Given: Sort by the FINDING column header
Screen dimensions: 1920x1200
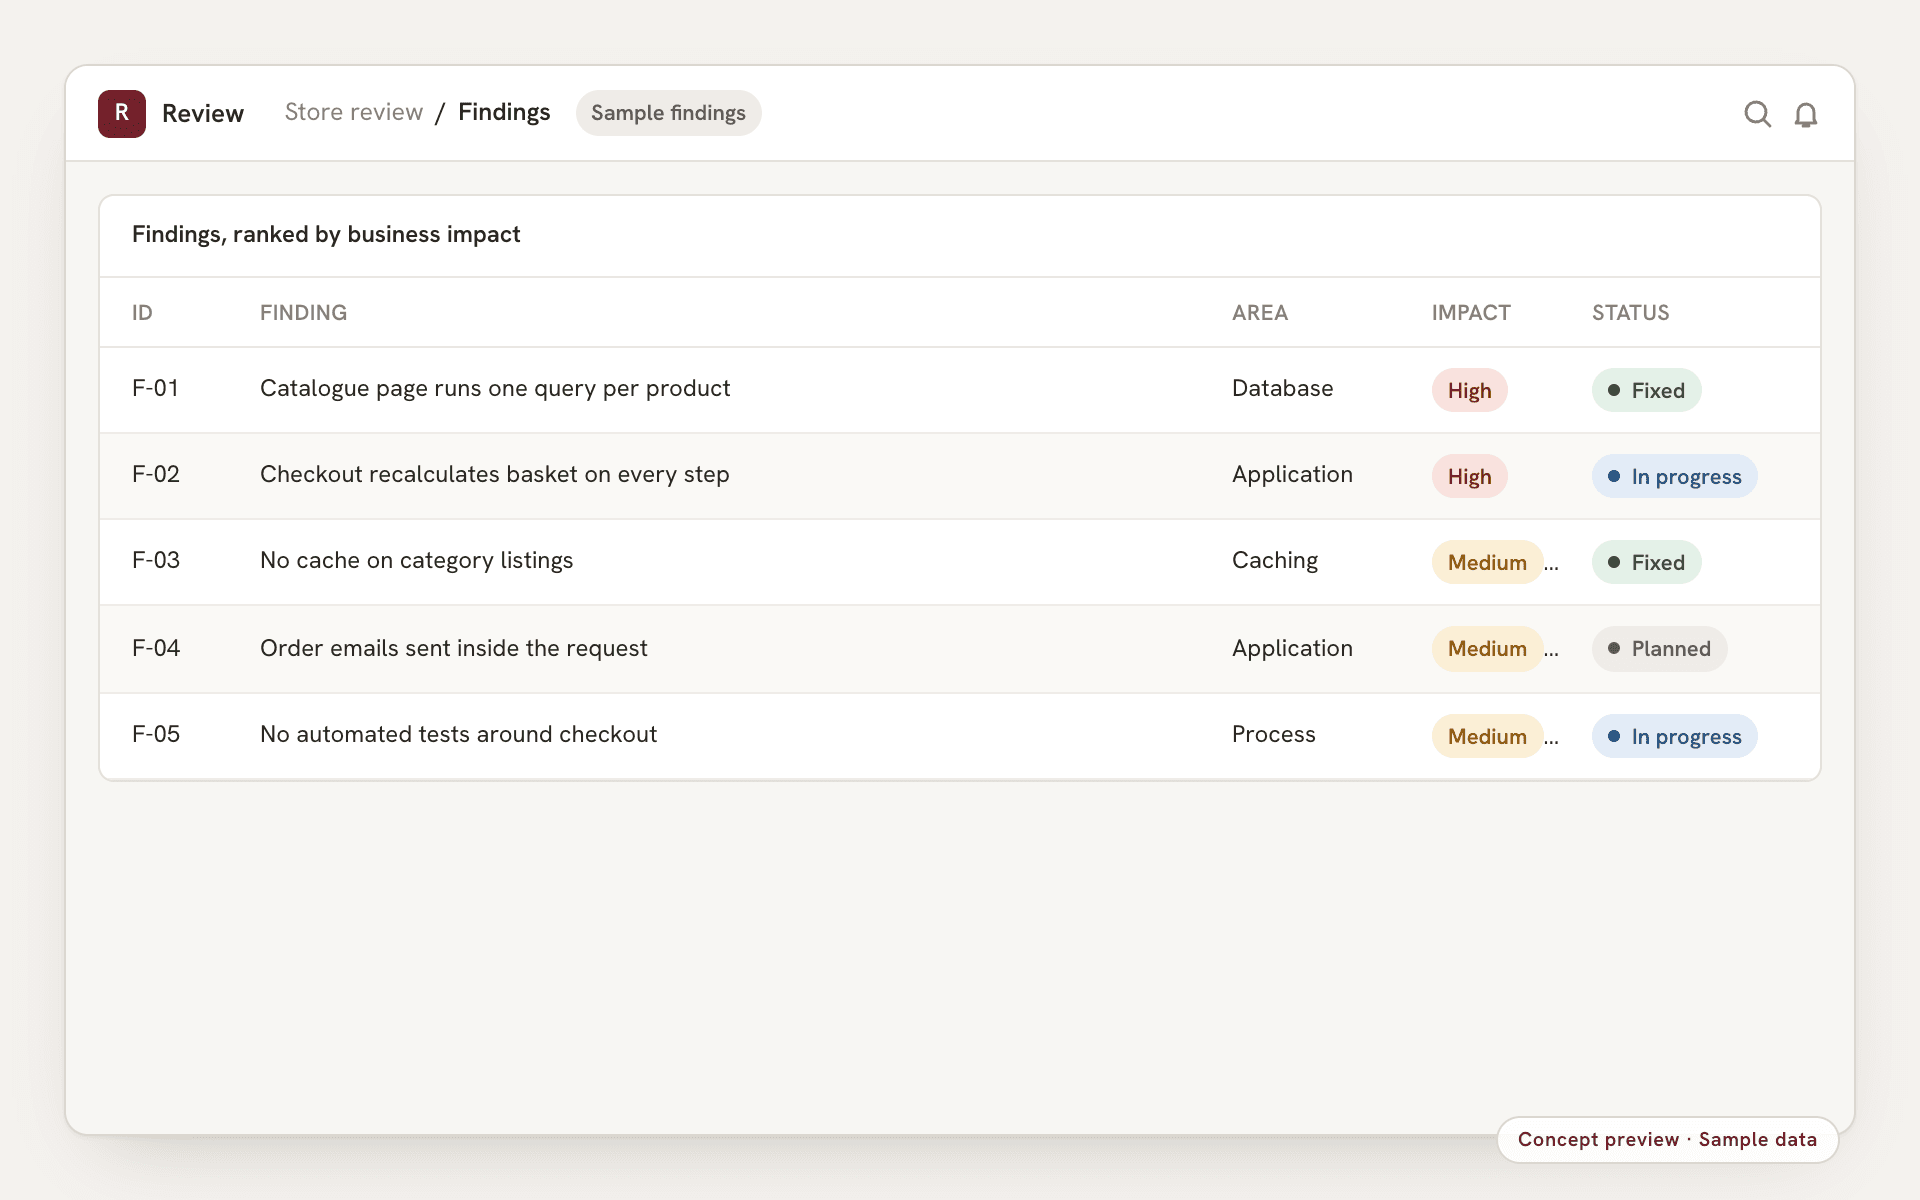Looking at the screenshot, I should point(303,313).
